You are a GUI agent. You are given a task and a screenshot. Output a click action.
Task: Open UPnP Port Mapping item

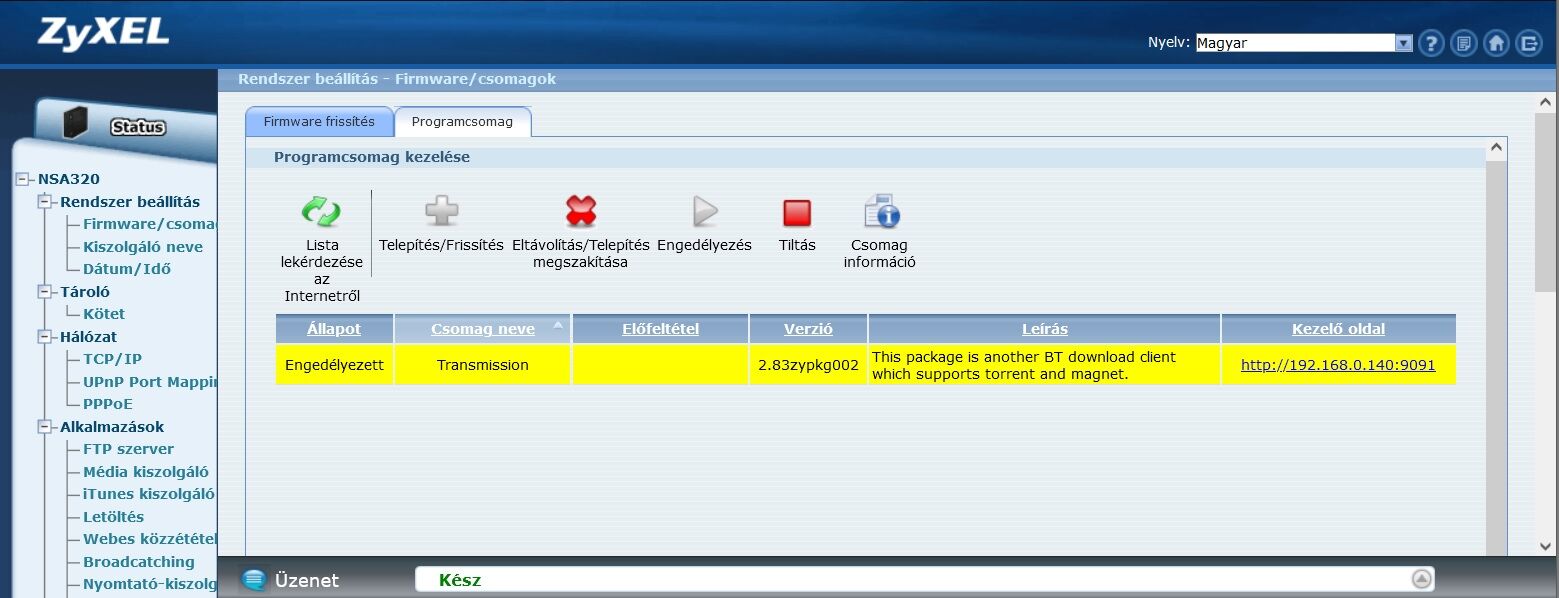(150, 382)
